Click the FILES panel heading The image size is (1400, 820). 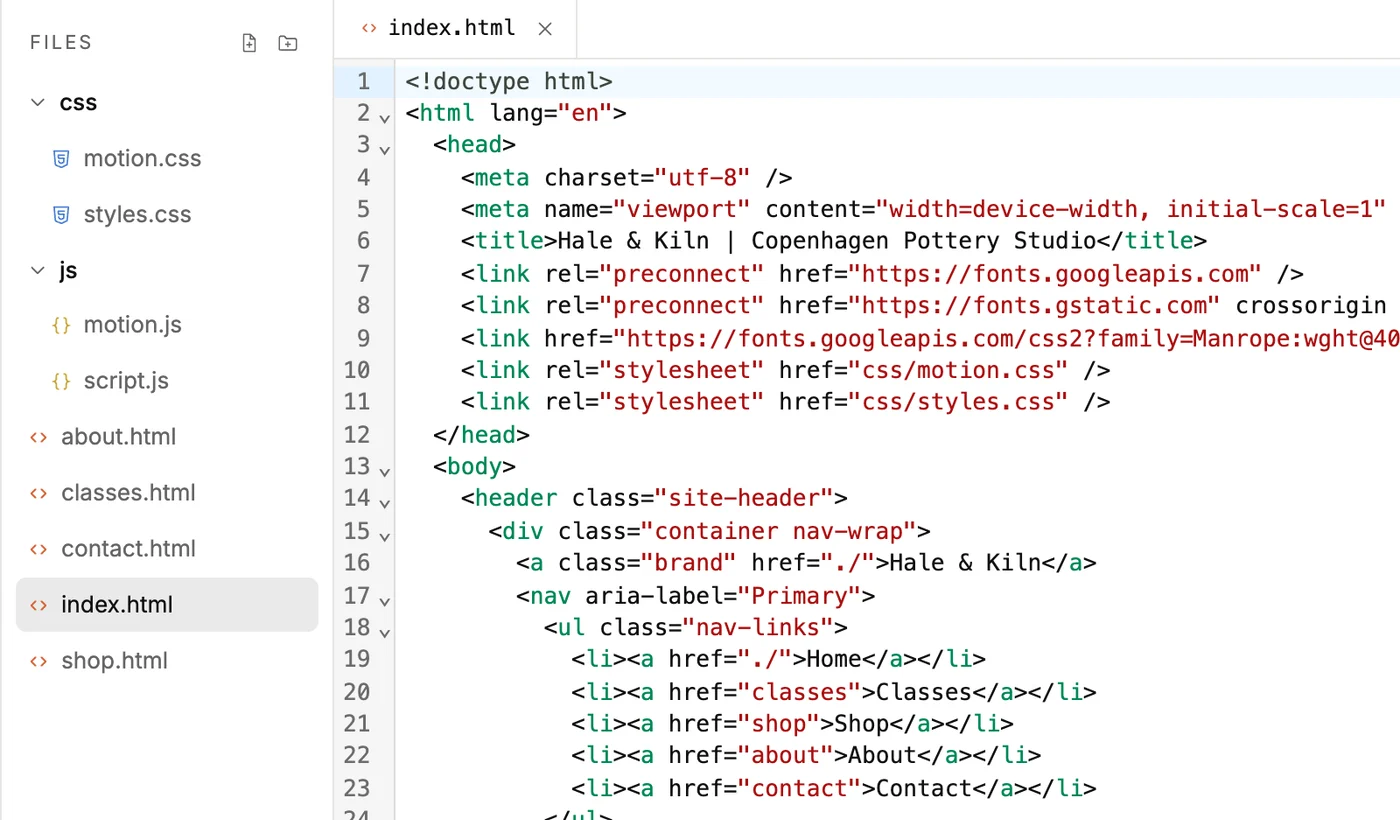point(61,42)
